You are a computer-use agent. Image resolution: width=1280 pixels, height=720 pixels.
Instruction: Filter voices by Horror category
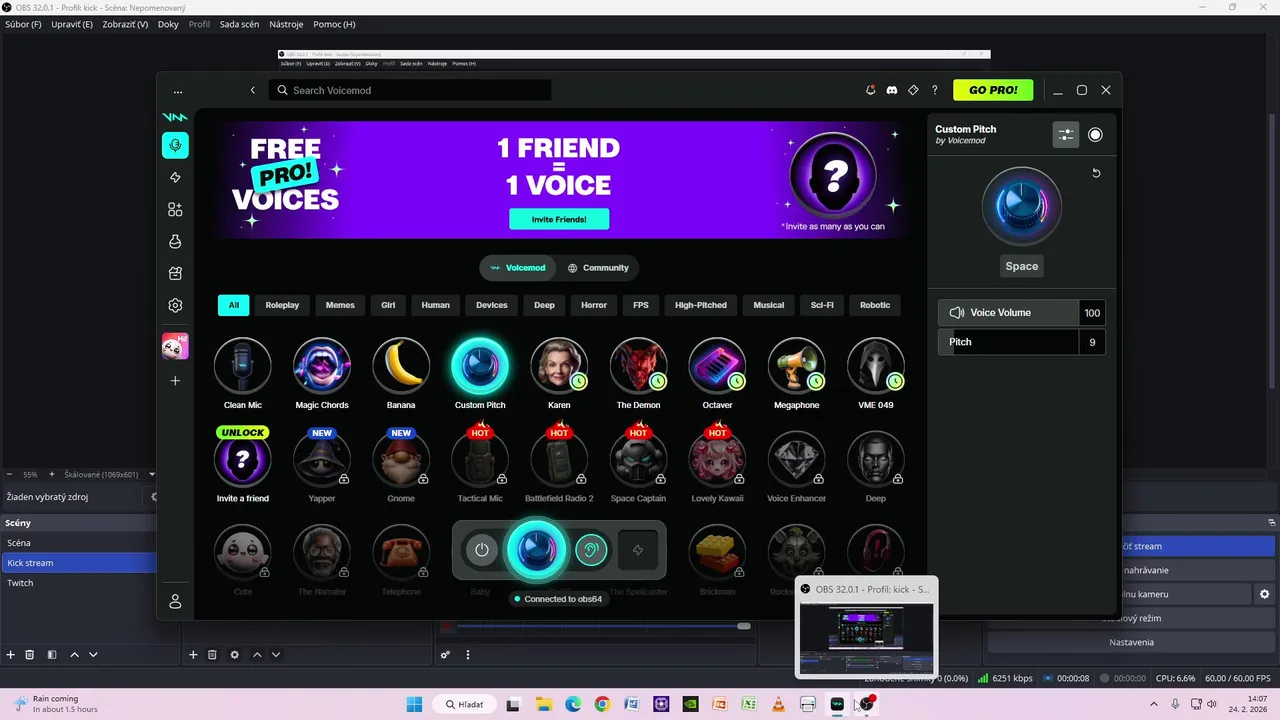[594, 305]
